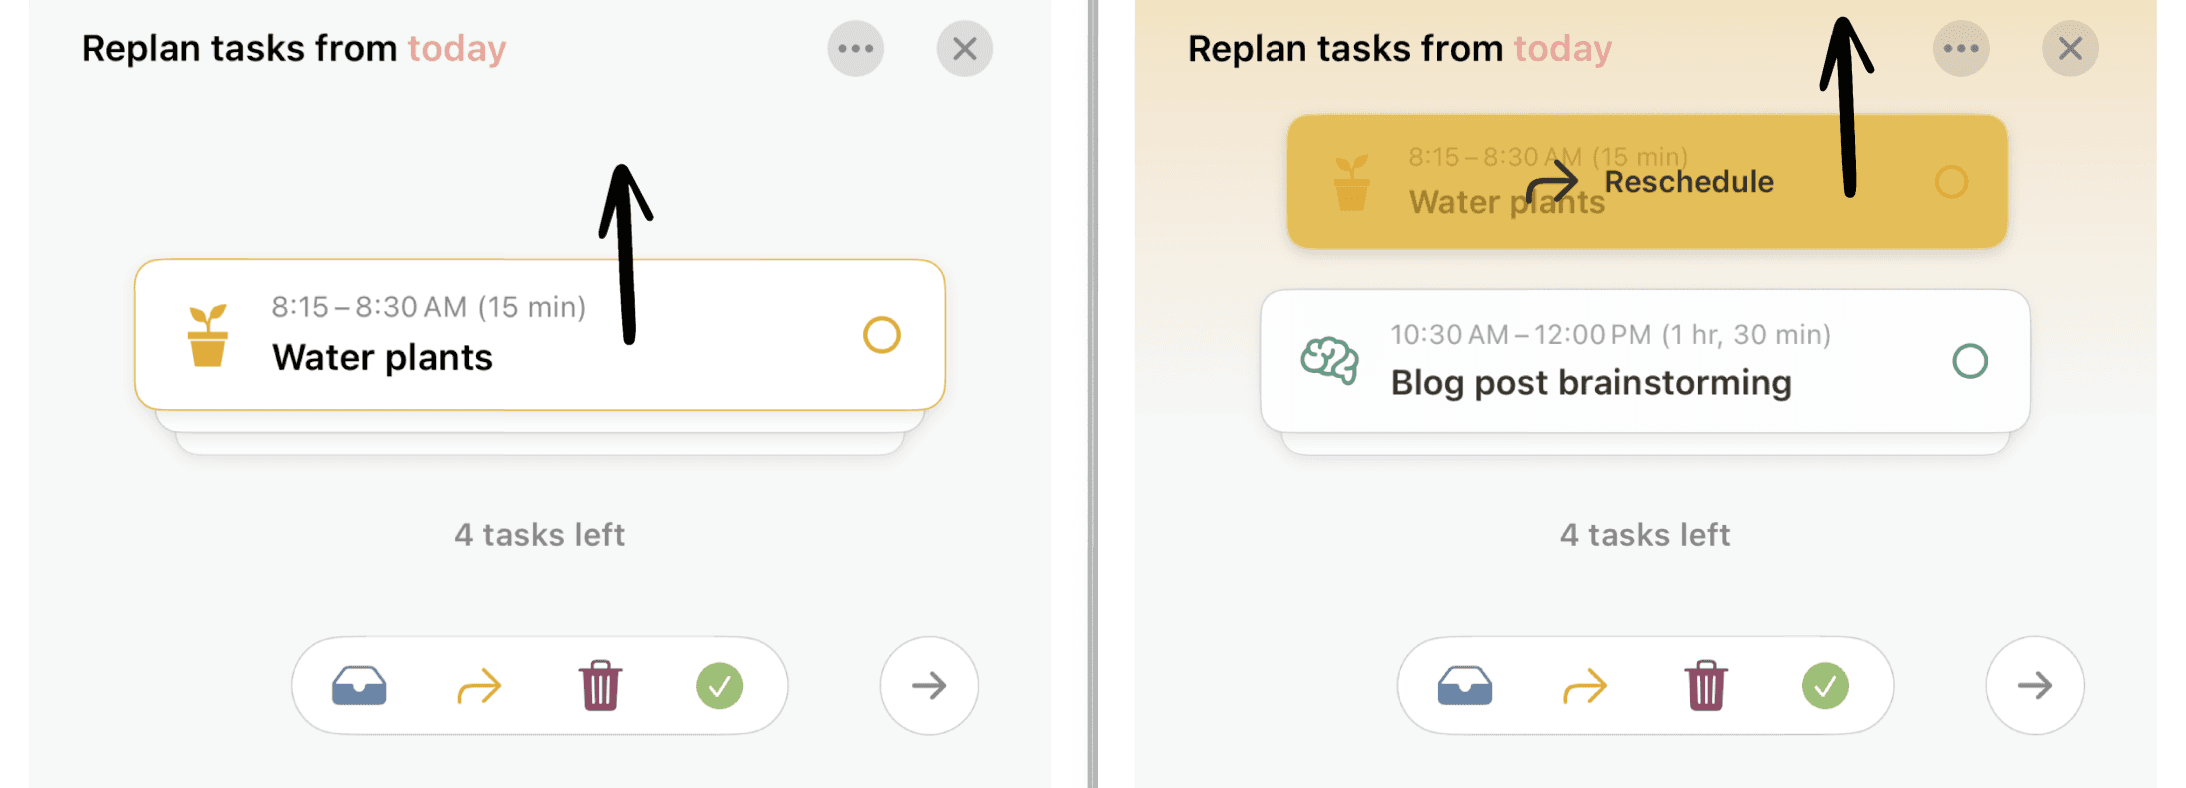This screenshot has height=788, width=2186.
Task: Toggle completion circle on yellow Reschedule card
Action: (1951, 182)
